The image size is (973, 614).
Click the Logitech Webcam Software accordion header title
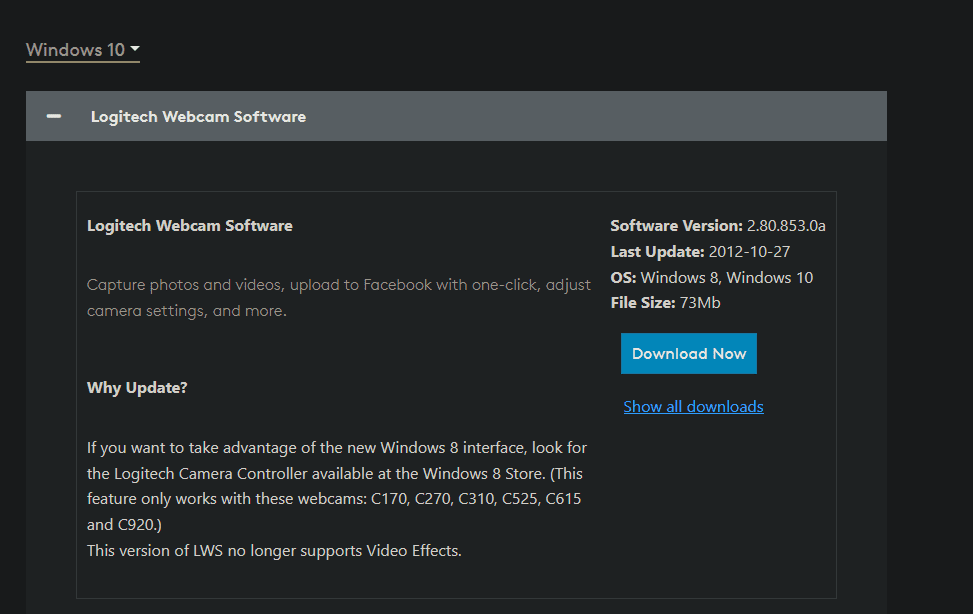point(198,117)
